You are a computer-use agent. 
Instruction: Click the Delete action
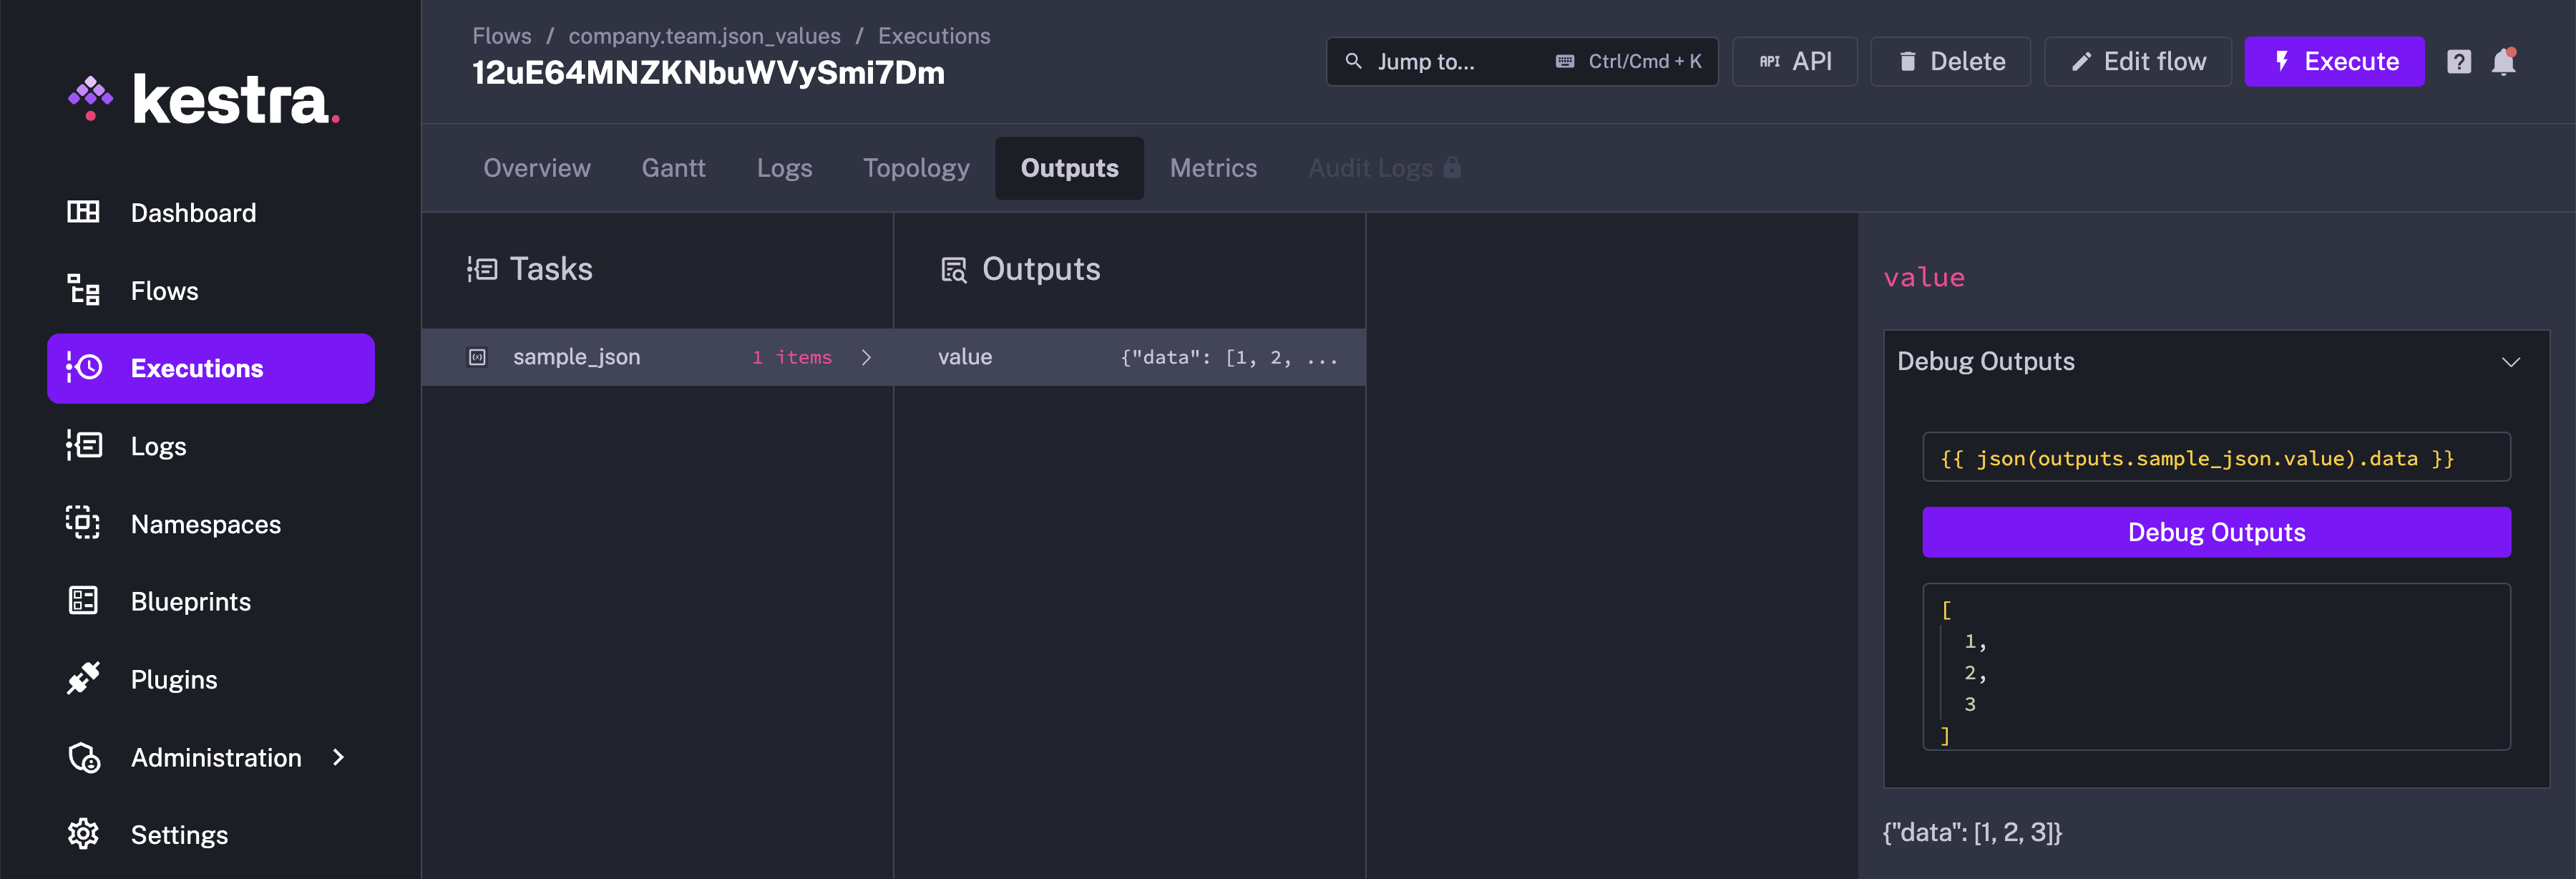click(1950, 61)
